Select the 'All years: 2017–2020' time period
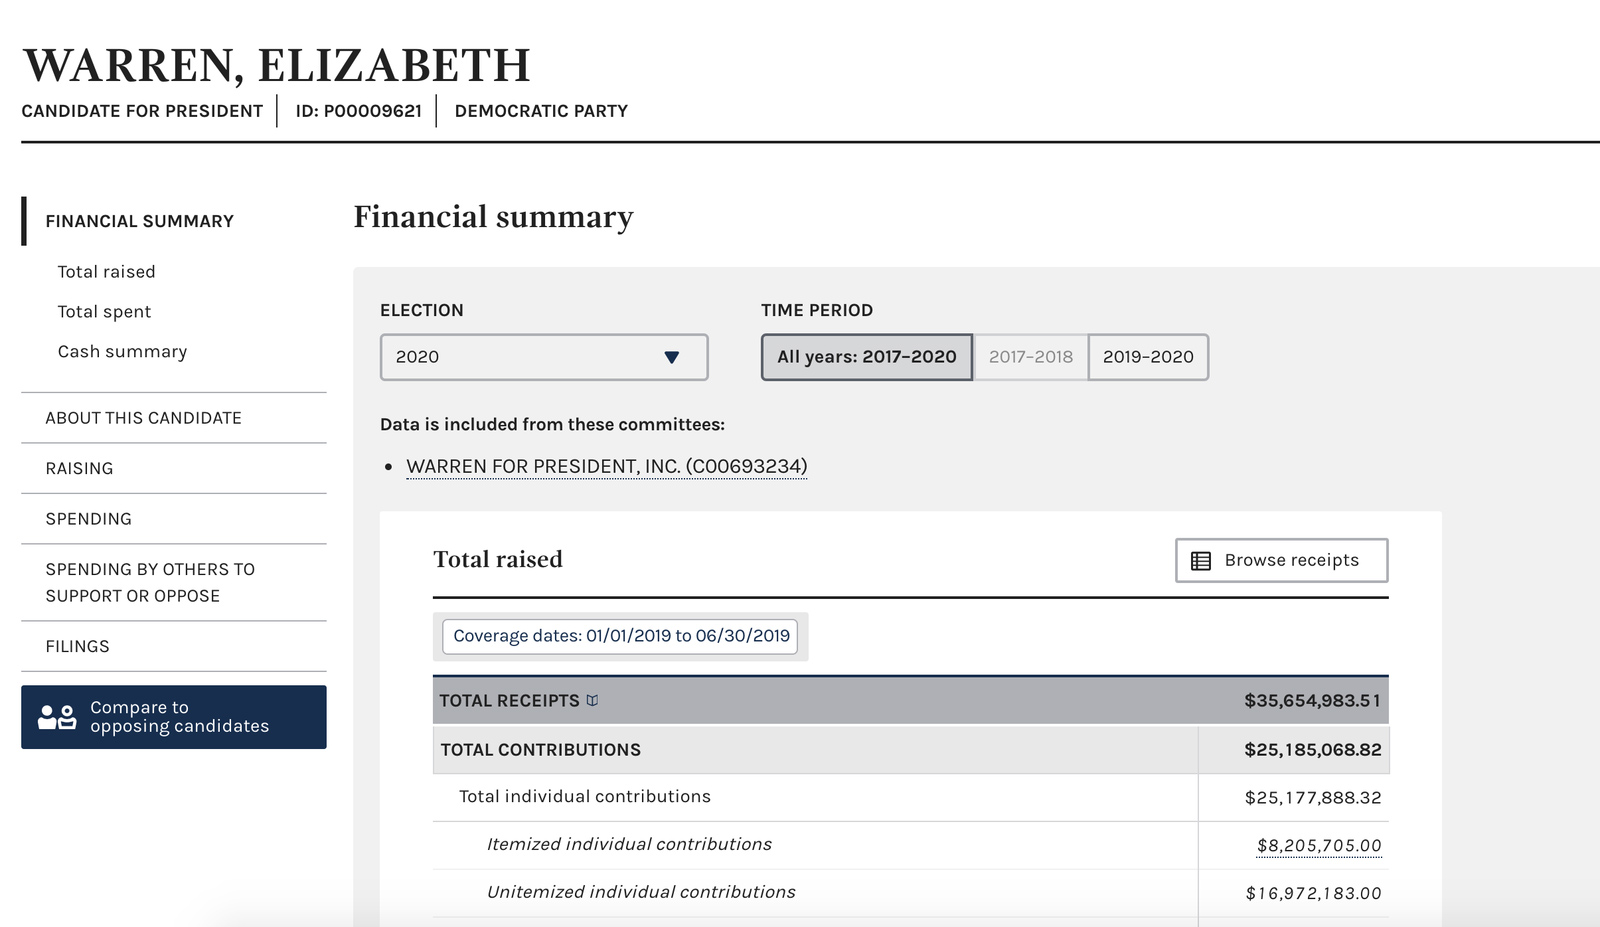Screen dimensions: 1600x927 pos(865,357)
